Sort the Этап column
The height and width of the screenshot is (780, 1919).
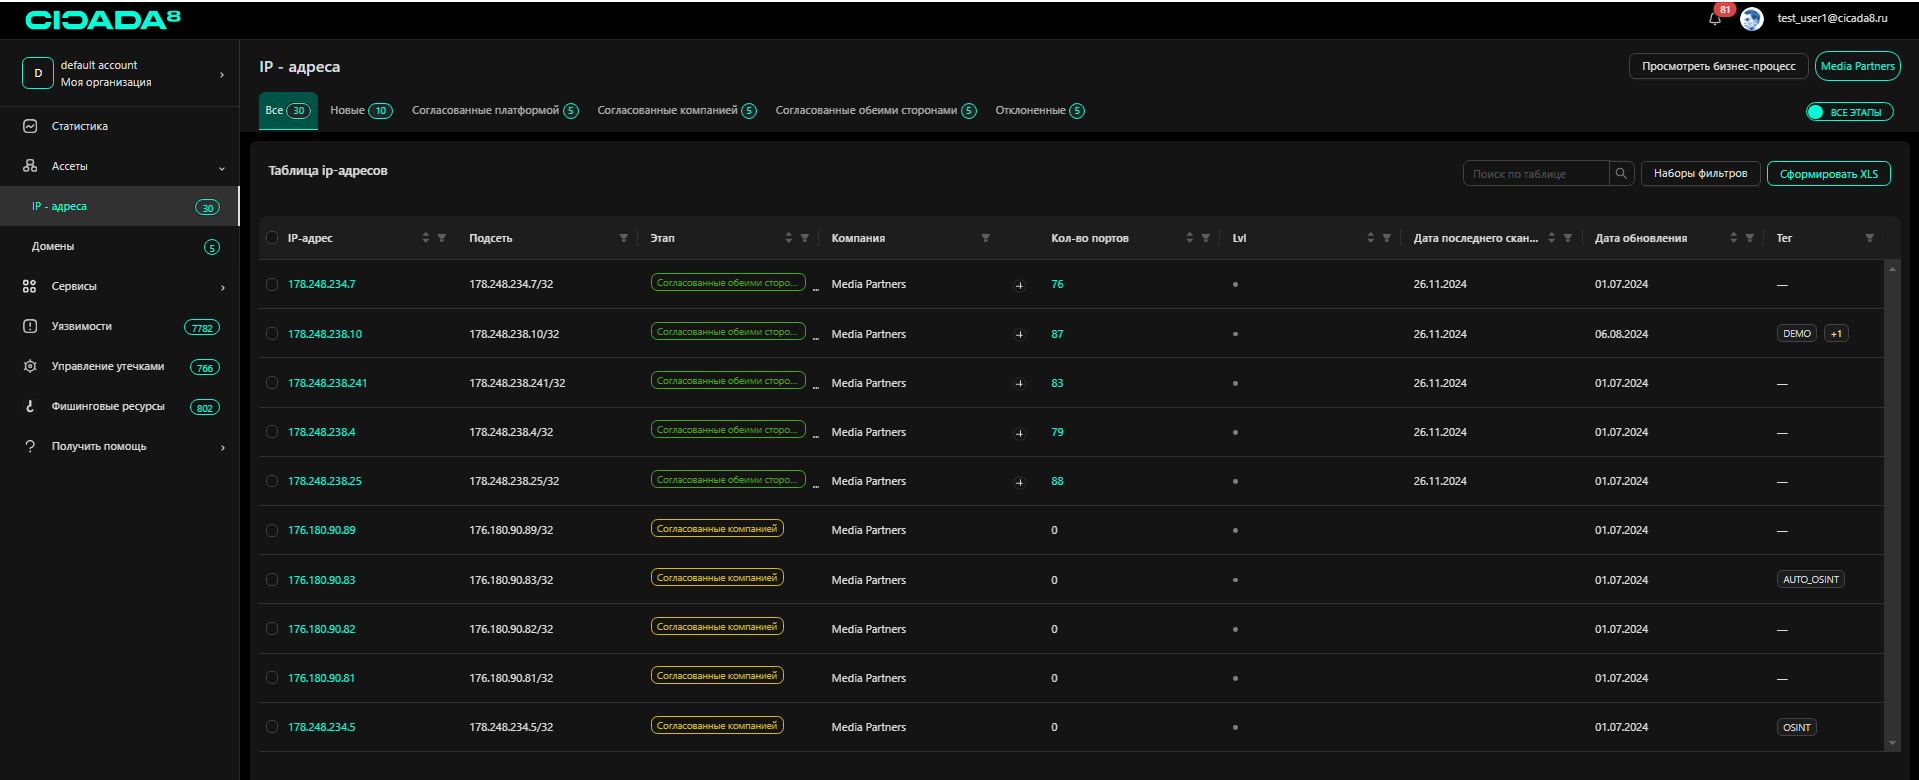coord(789,238)
